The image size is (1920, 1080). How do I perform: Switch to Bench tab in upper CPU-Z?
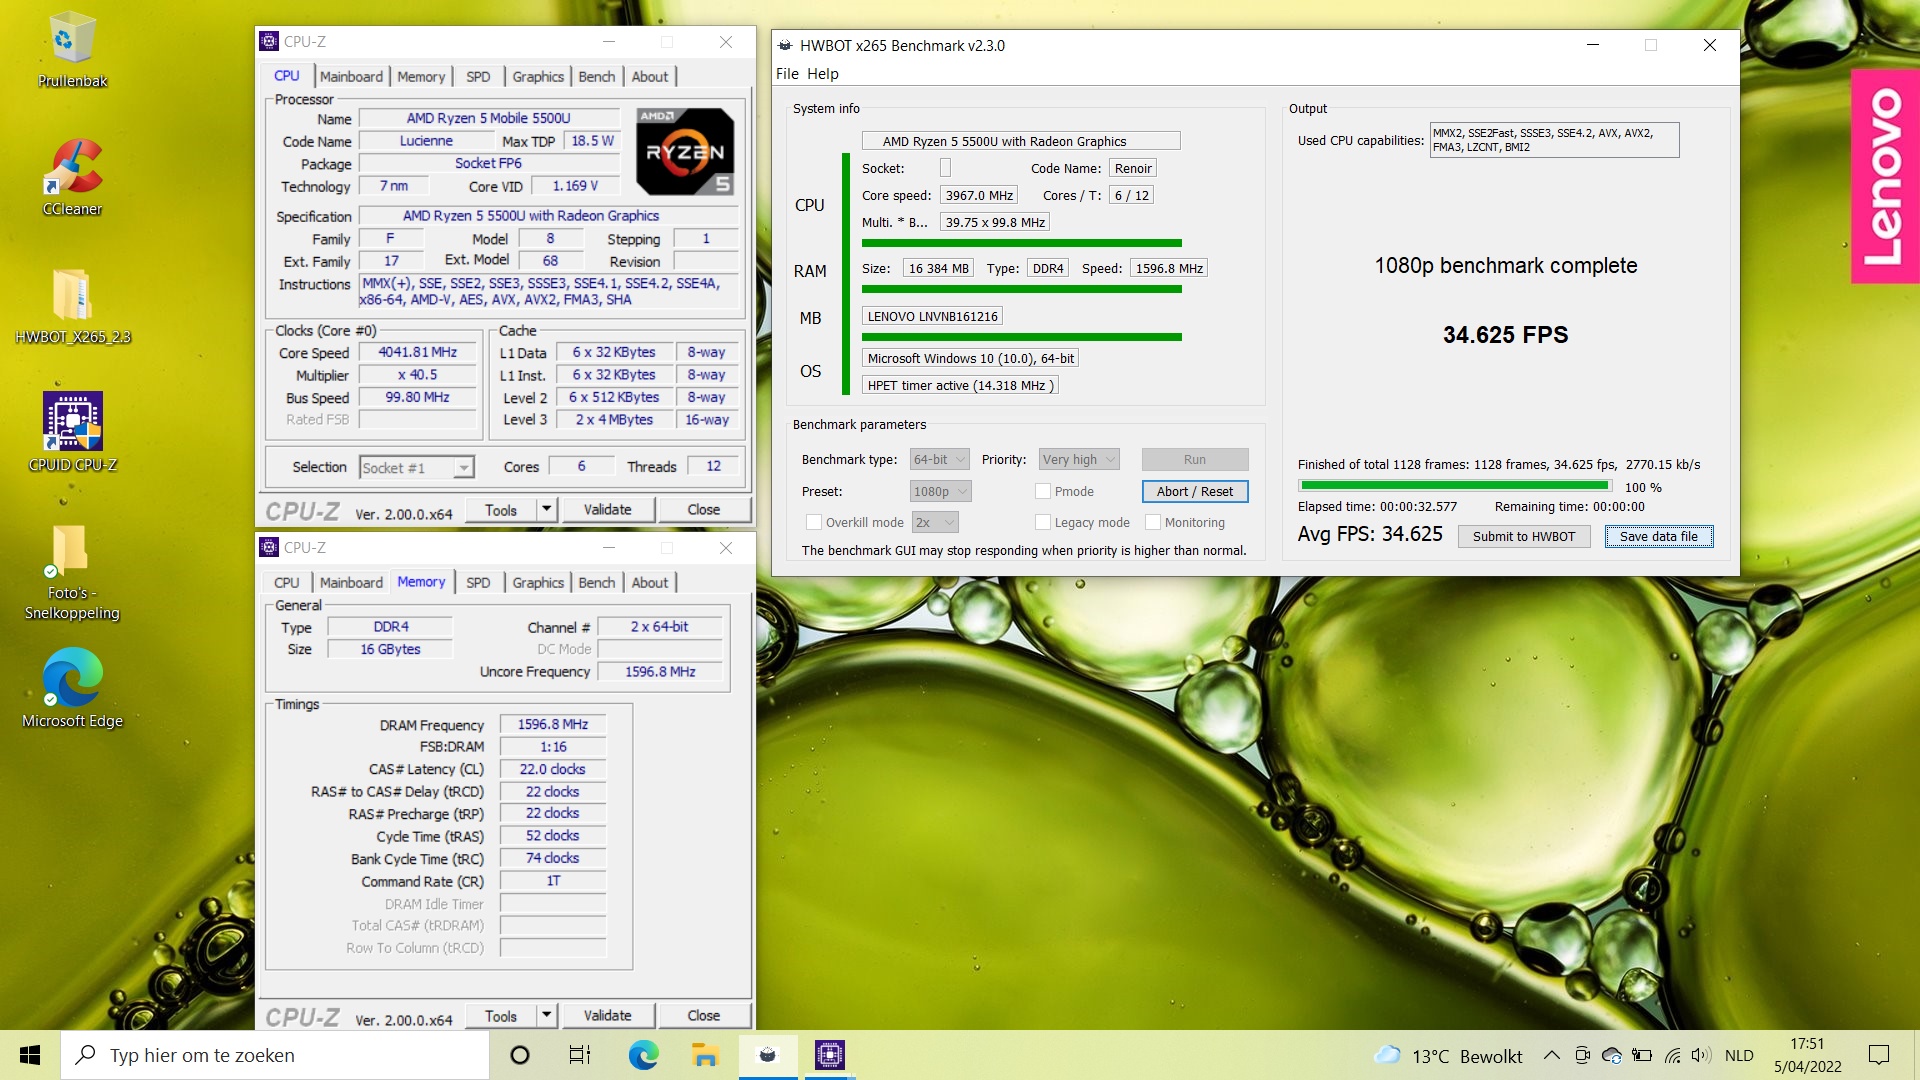click(597, 76)
